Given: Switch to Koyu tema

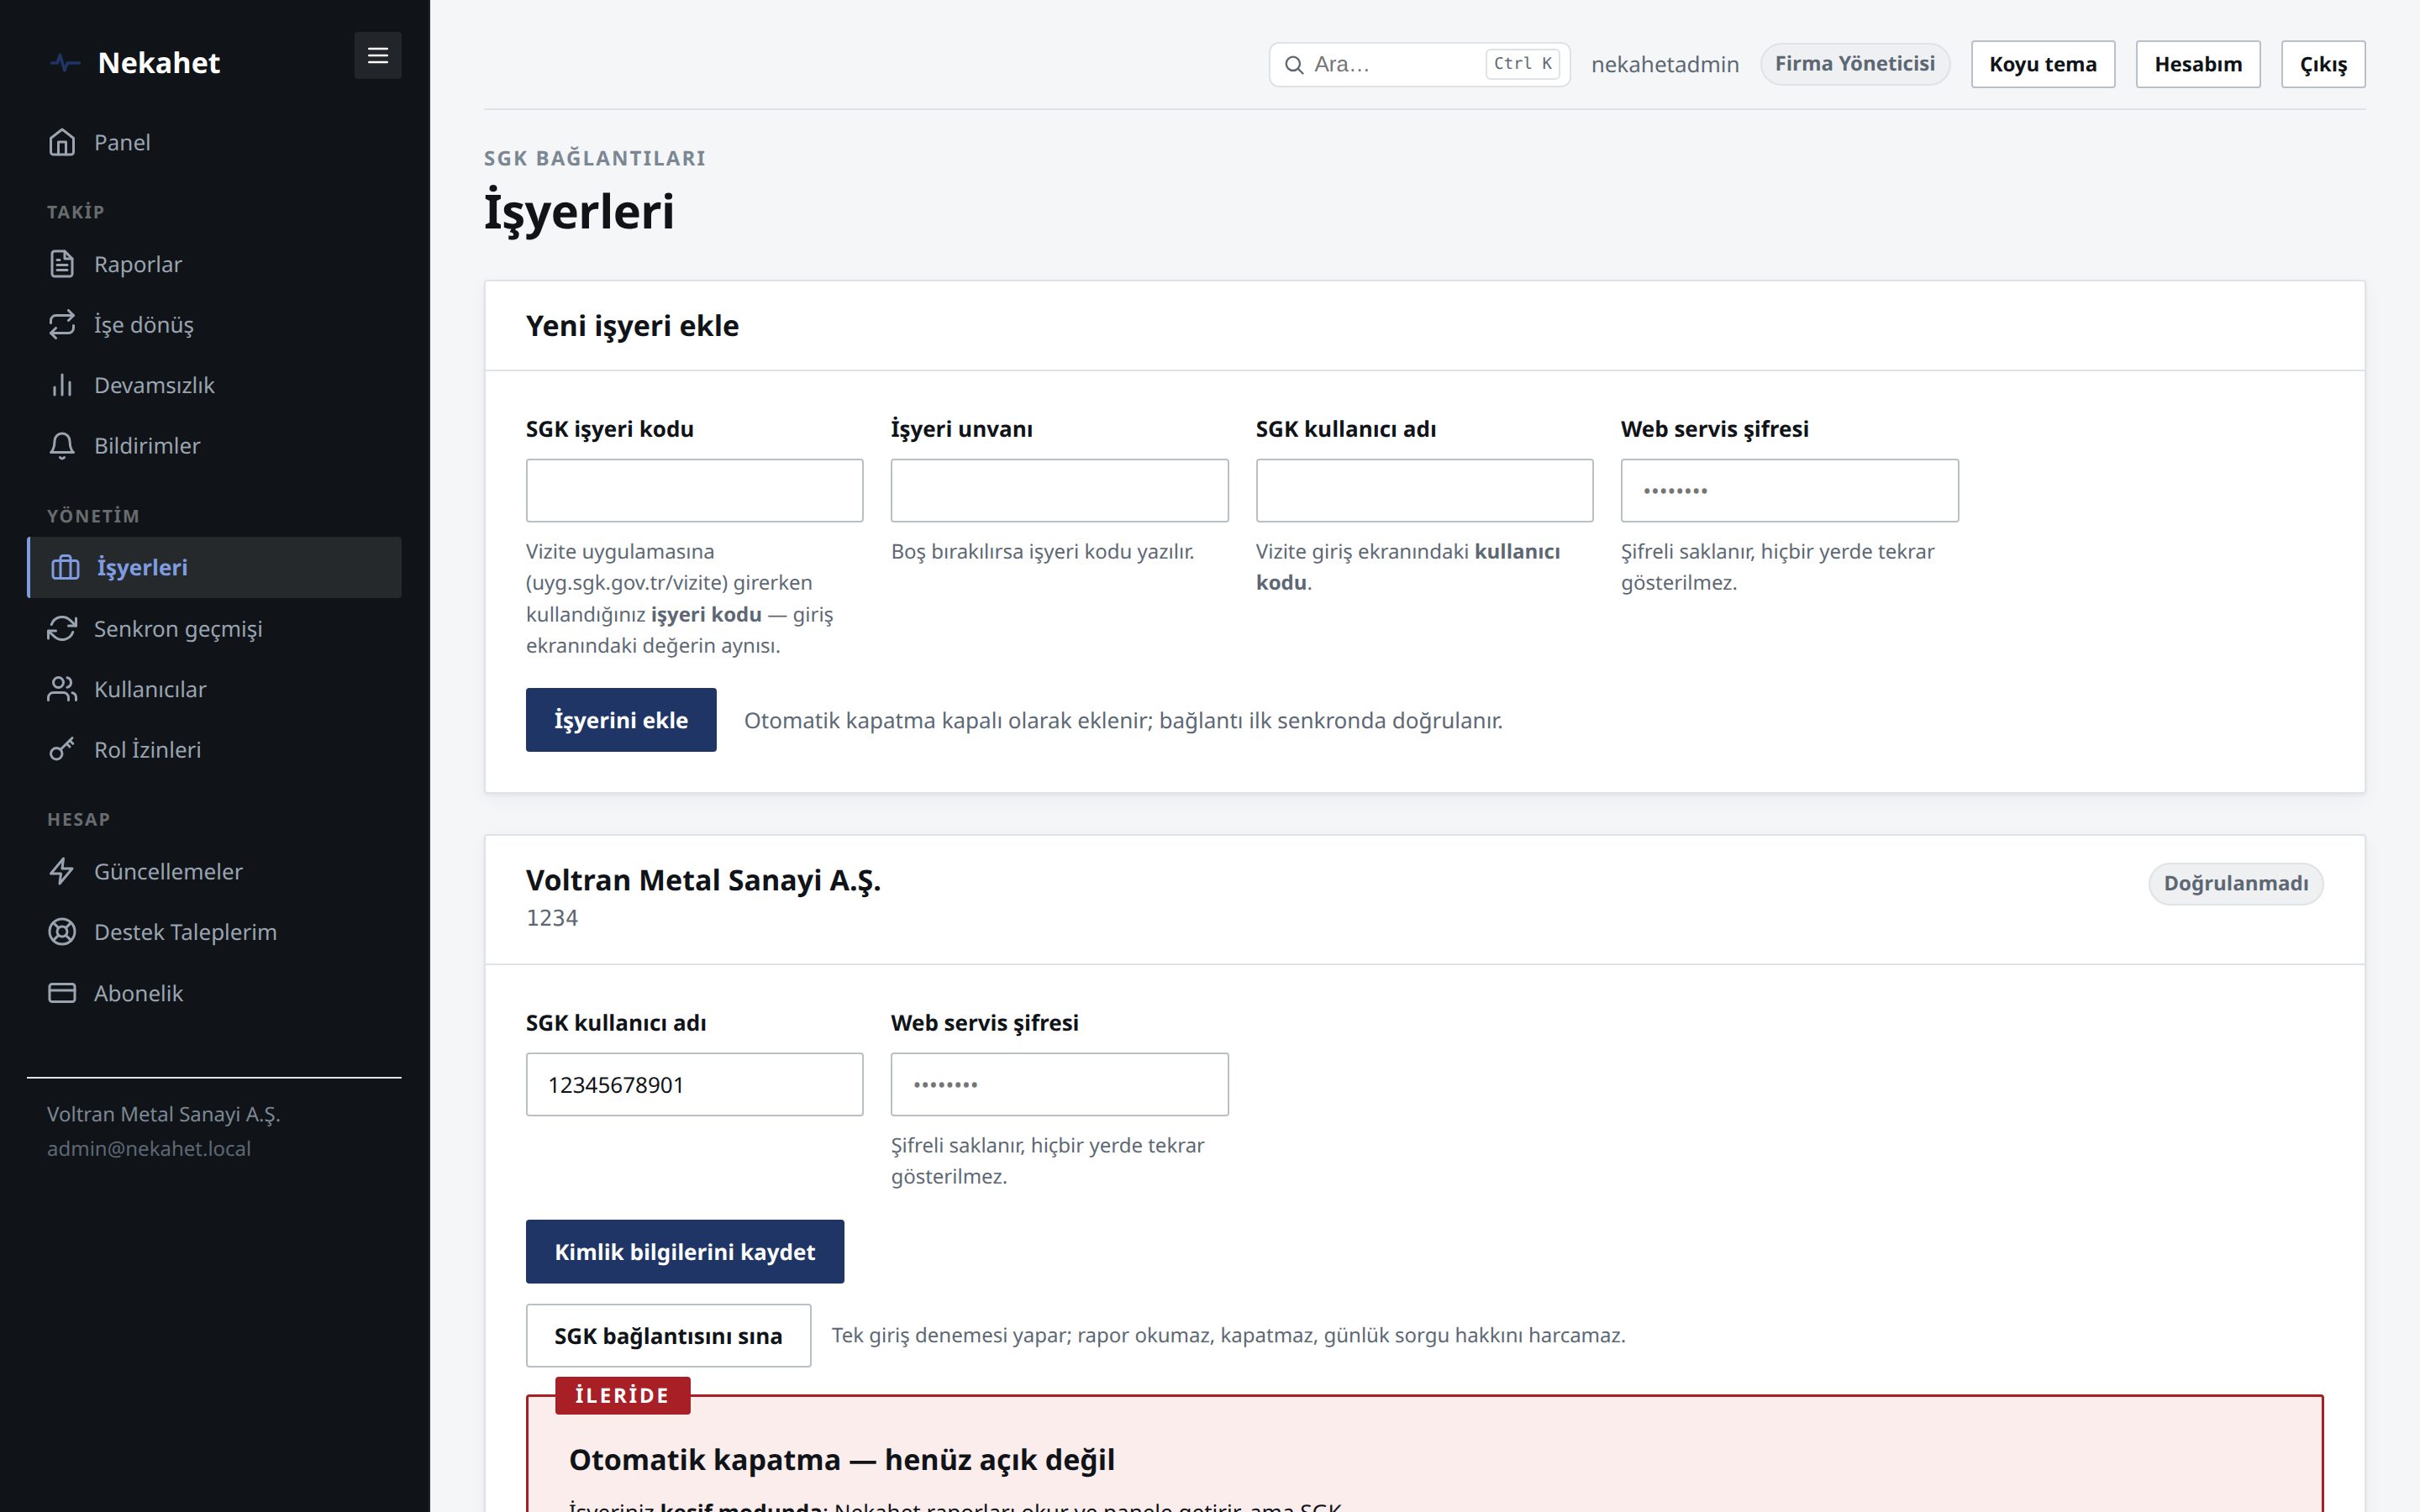Looking at the screenshot, I should (2042, 64).
